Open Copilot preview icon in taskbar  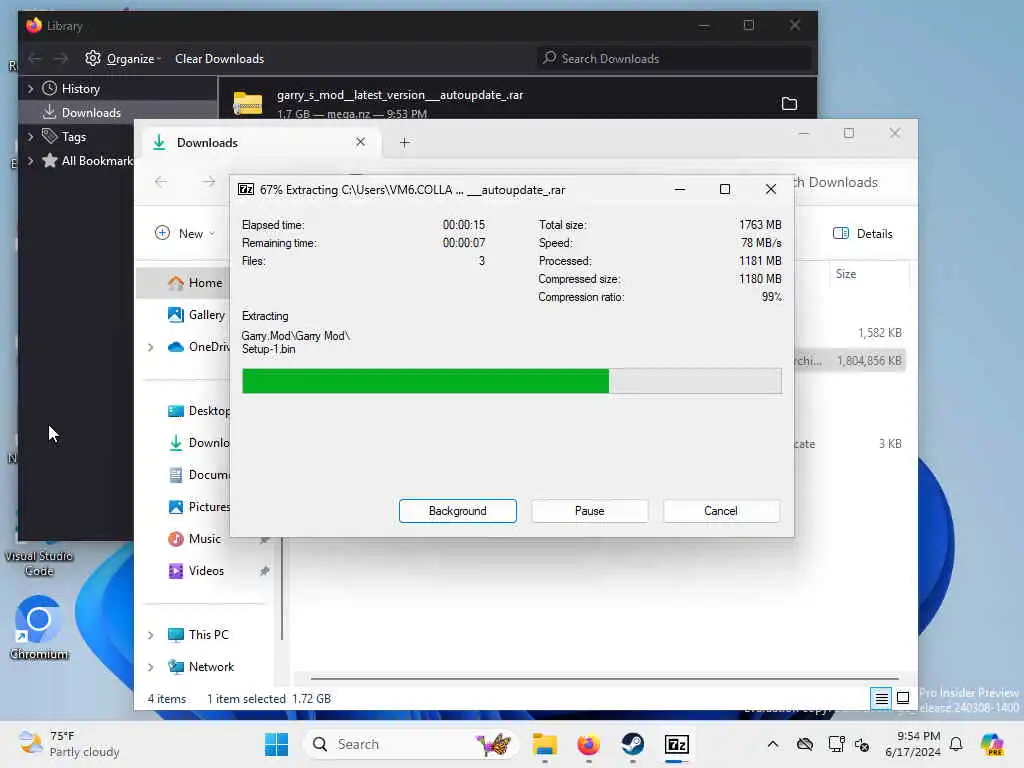992,744
